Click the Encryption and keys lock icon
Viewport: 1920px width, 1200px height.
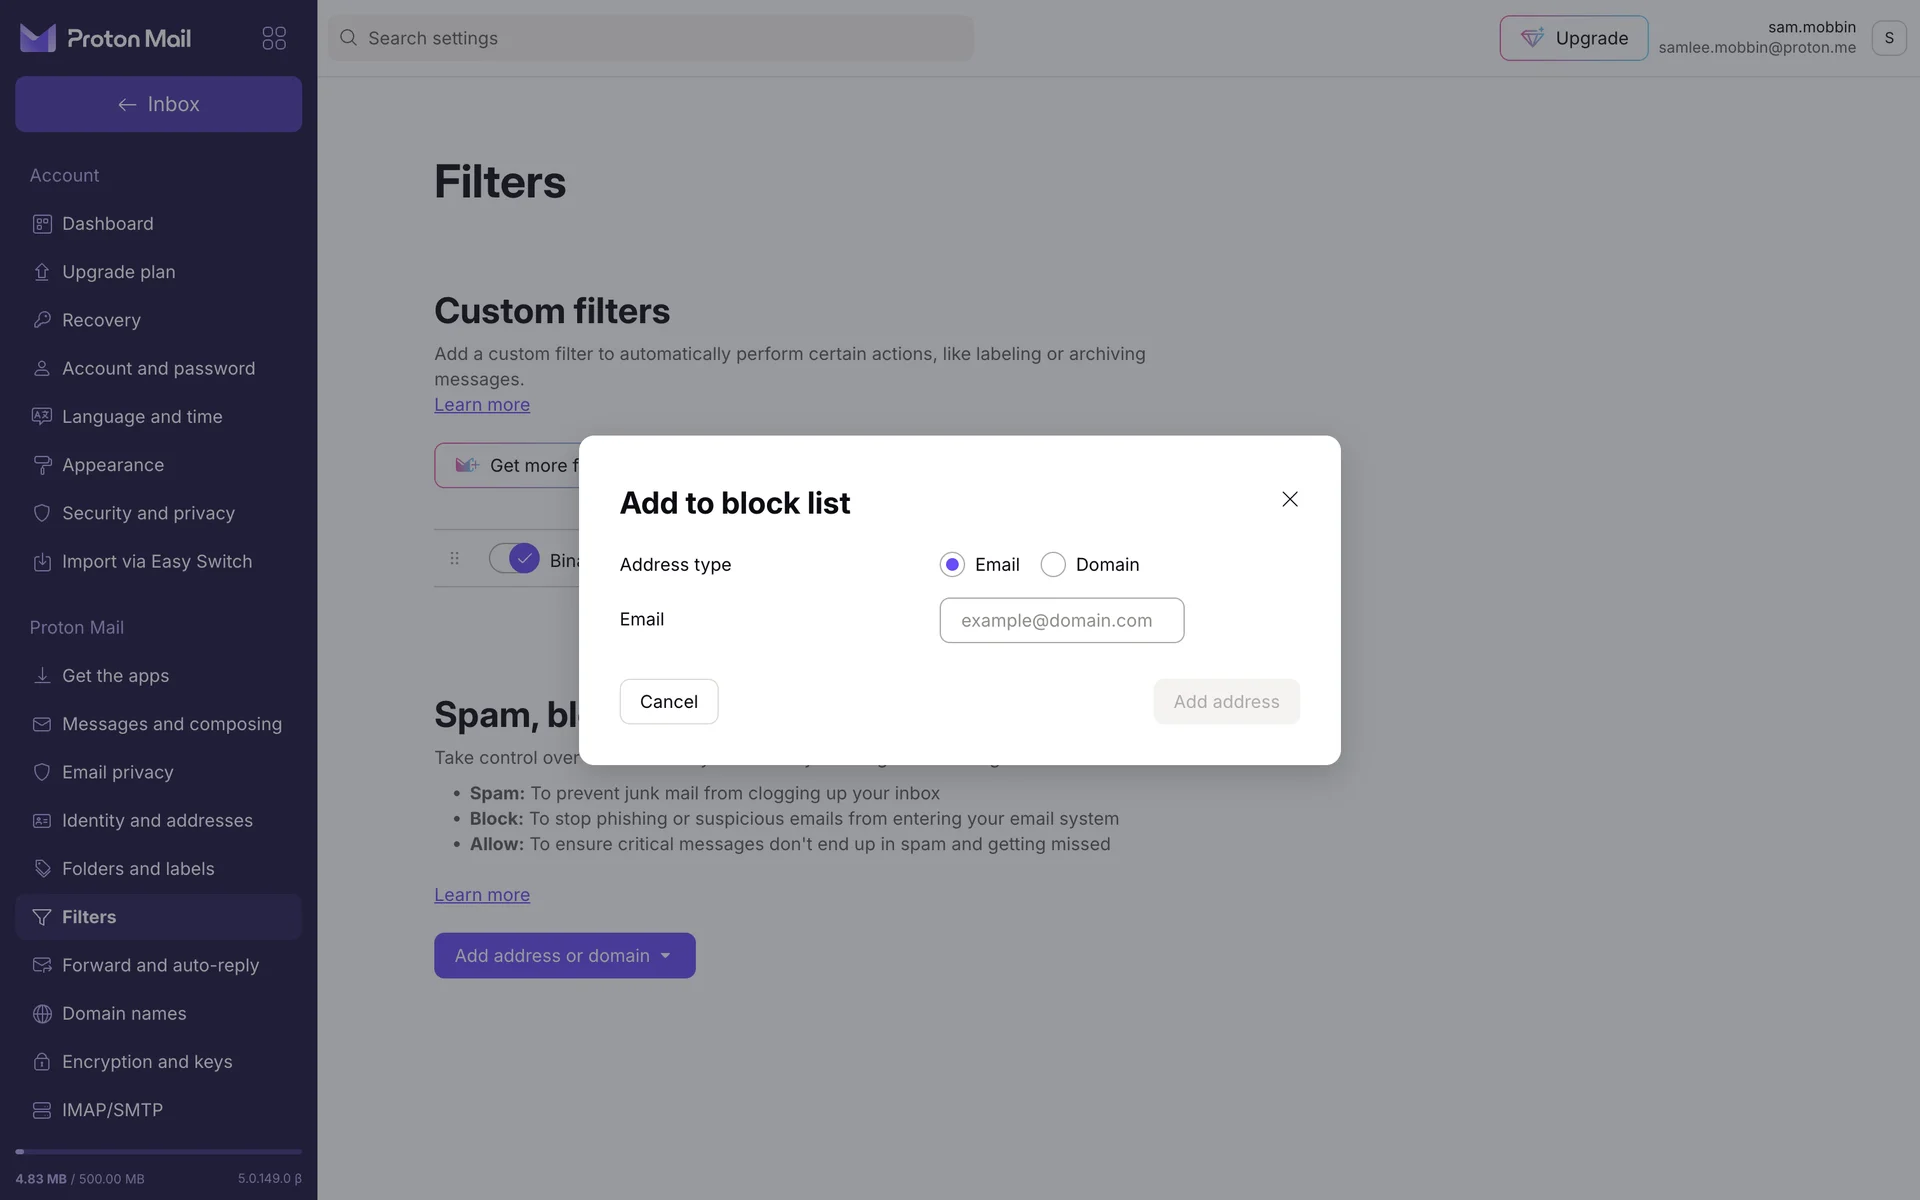[42, 1062]
